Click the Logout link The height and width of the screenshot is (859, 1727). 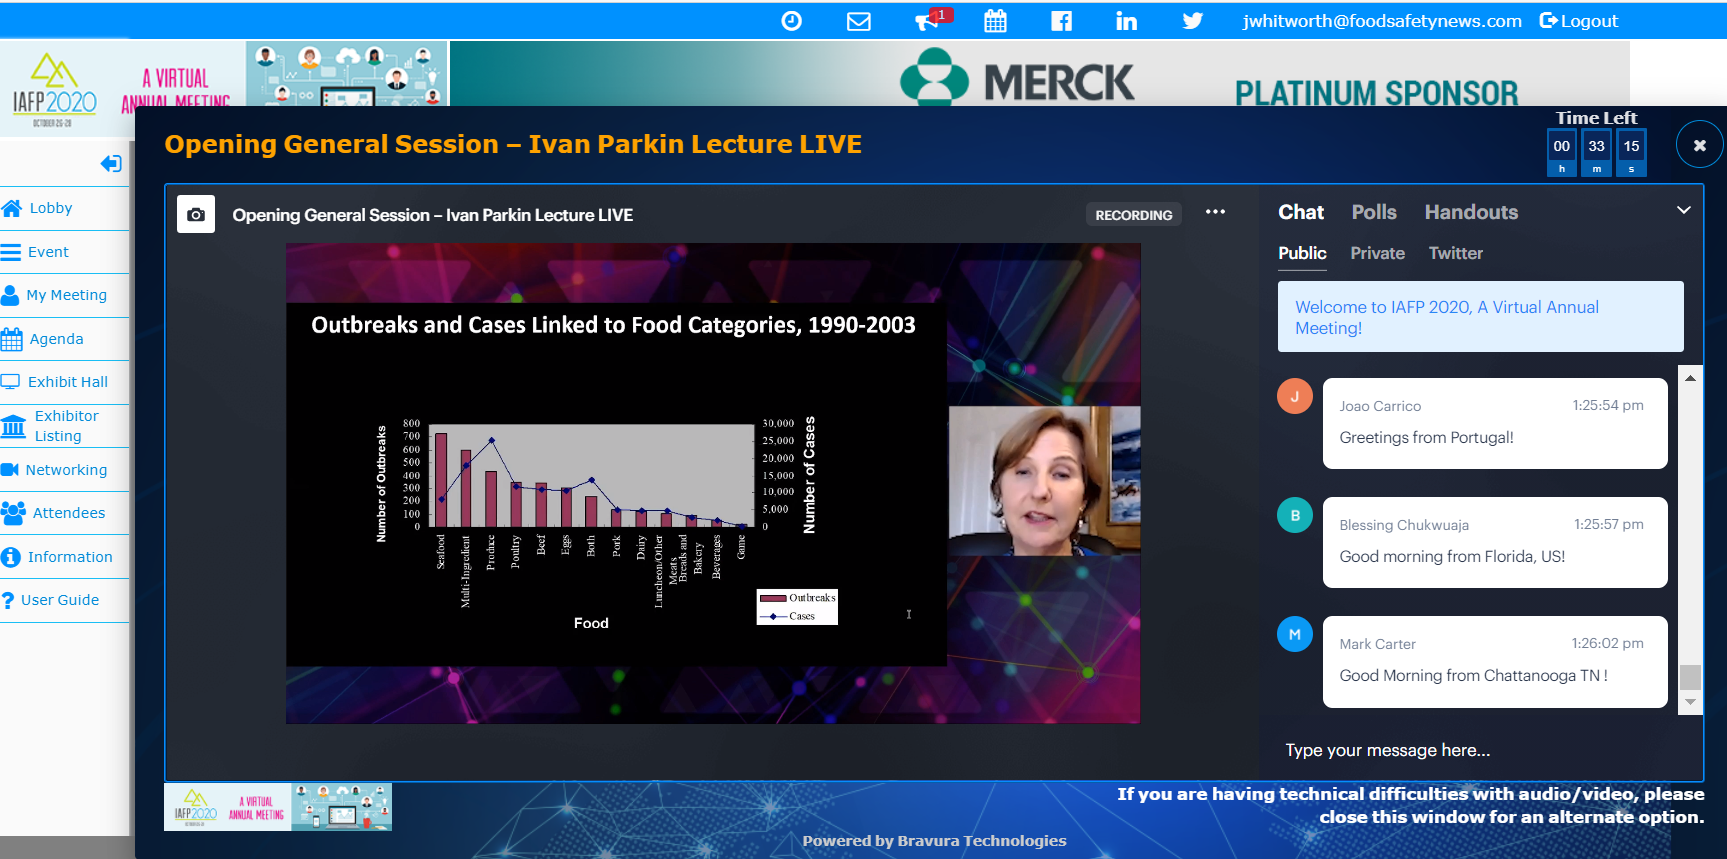1578,21
